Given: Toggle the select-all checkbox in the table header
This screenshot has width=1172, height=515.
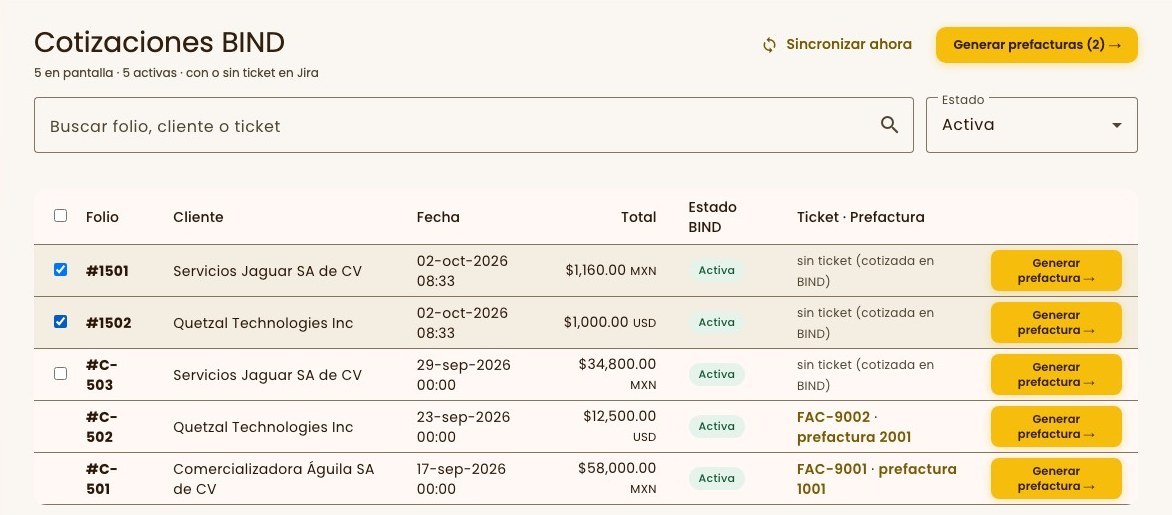Looking at the screenshot, I should [x=61, y=215].
